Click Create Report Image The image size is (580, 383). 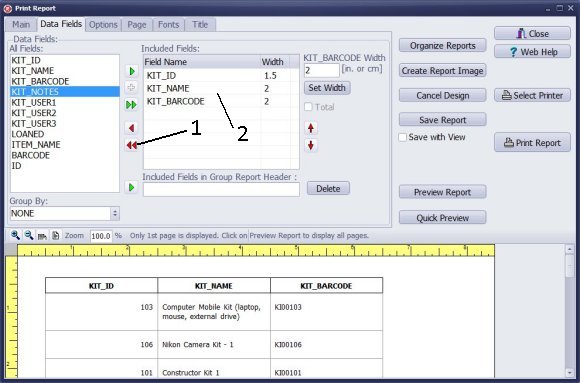tap(442, 71)
